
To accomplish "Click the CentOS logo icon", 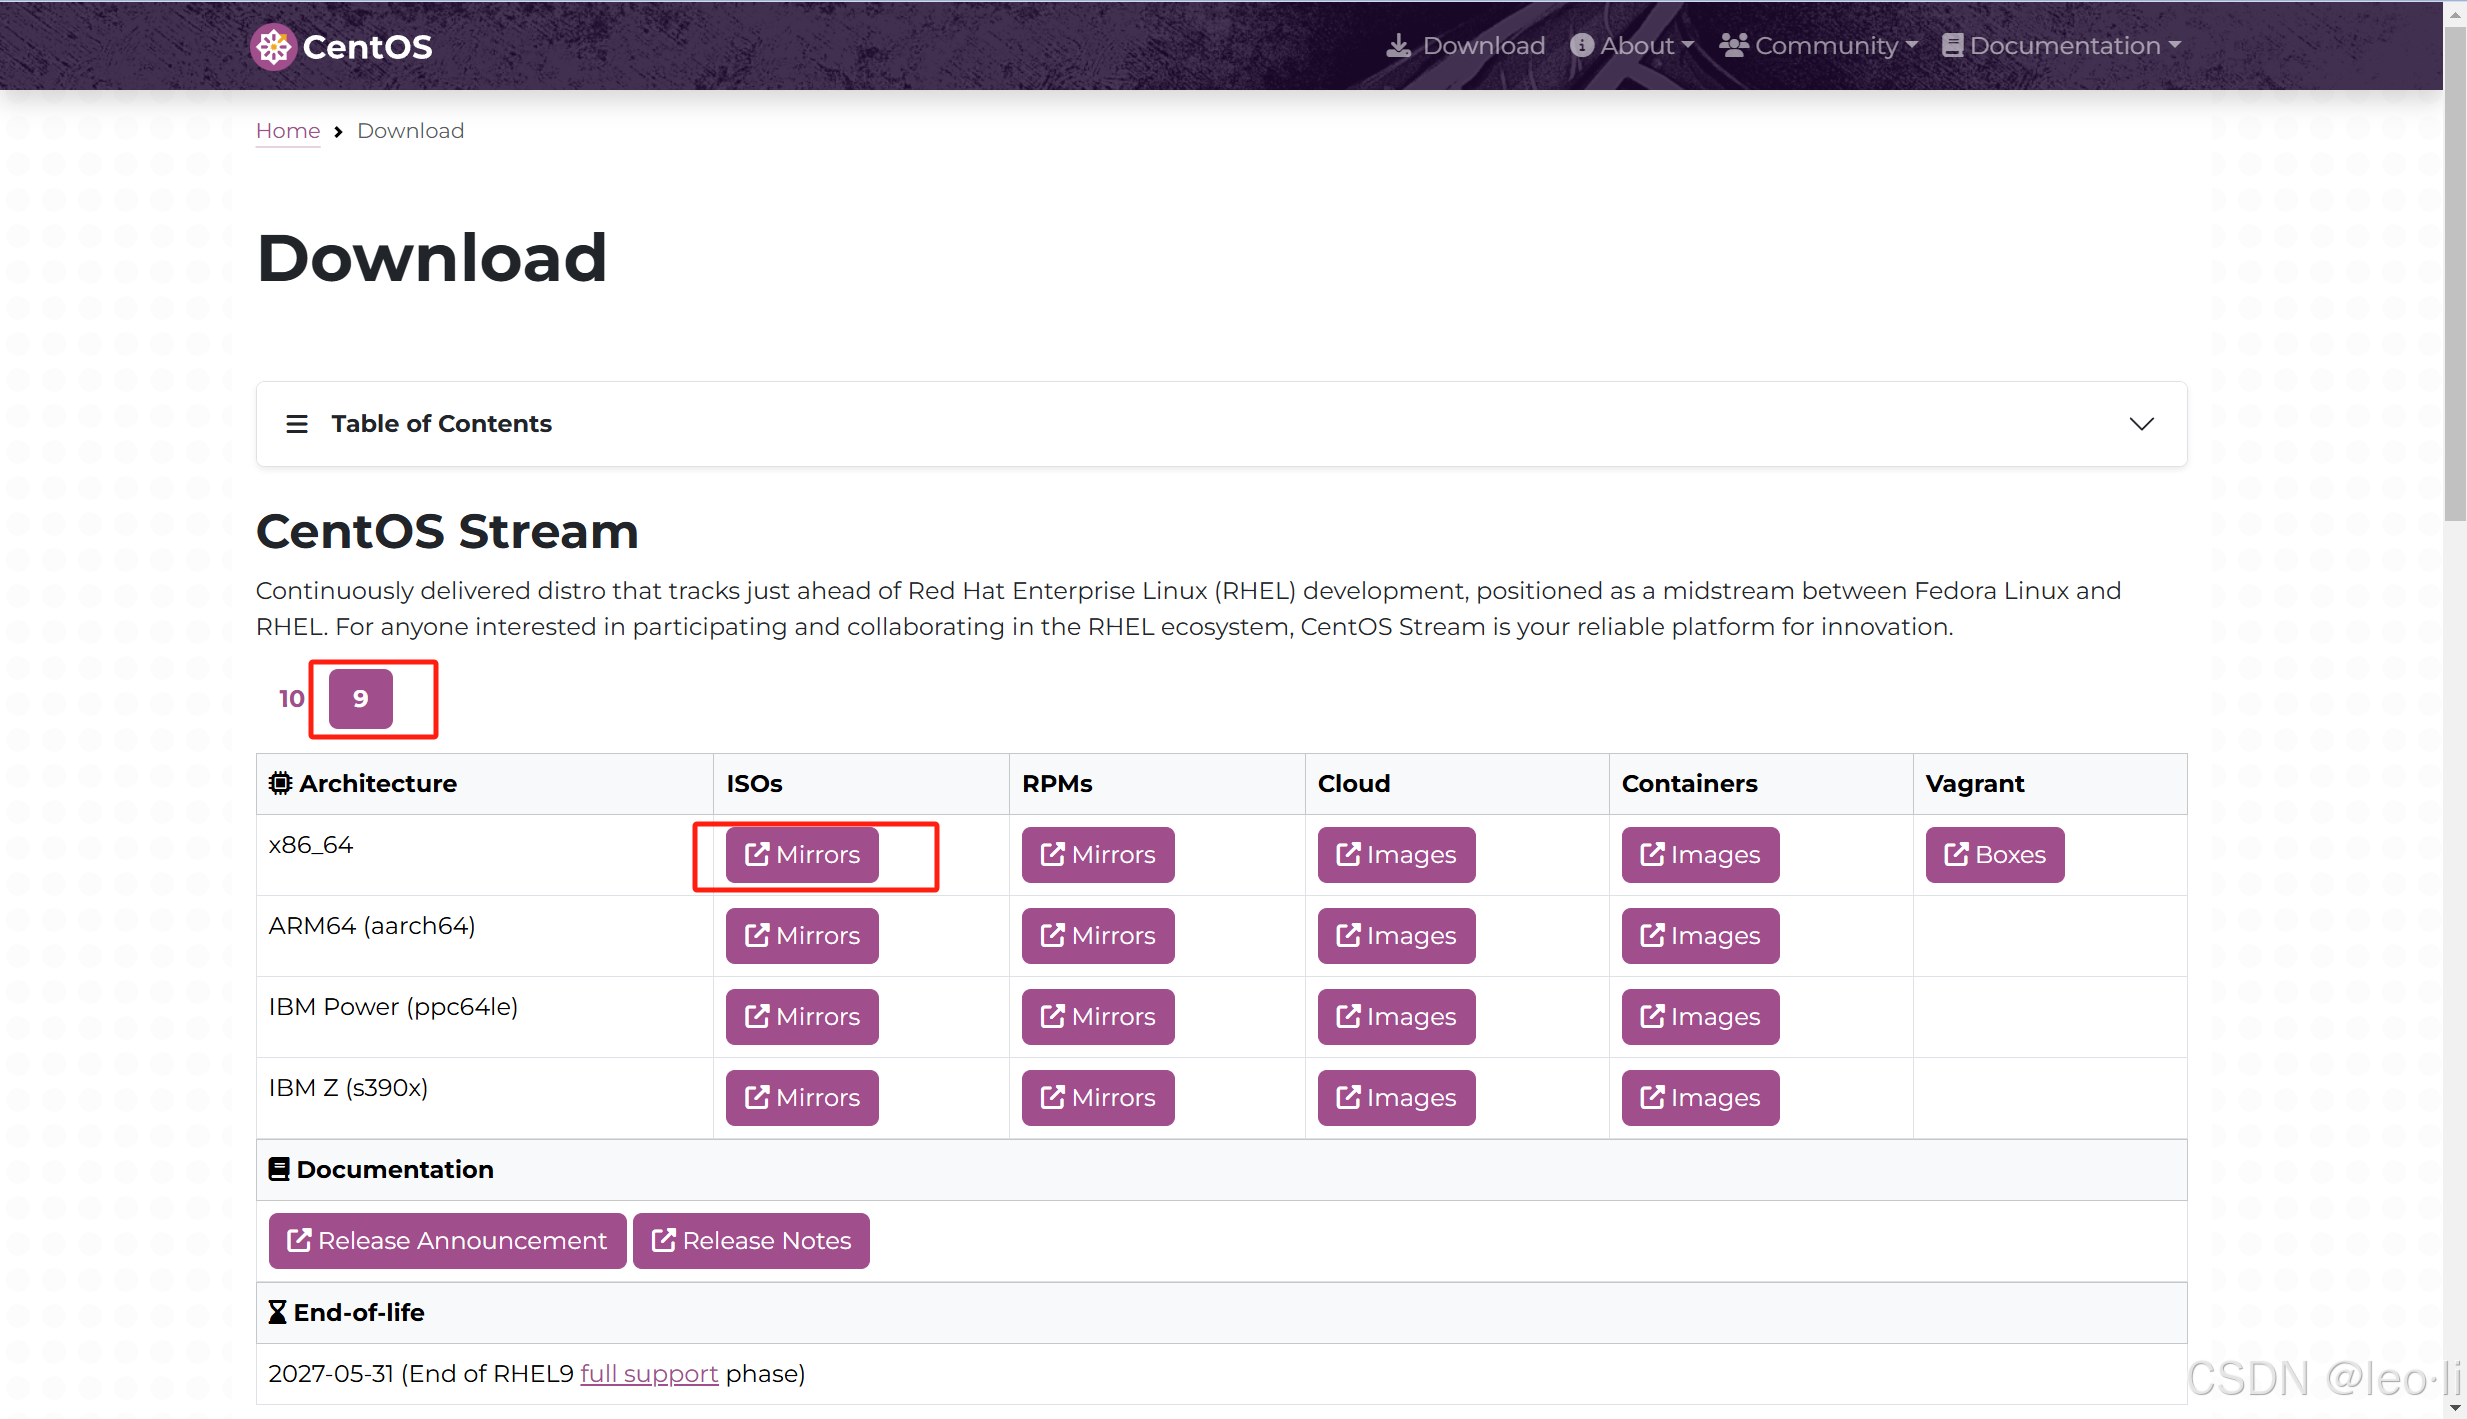I will [x=273, y=47].
